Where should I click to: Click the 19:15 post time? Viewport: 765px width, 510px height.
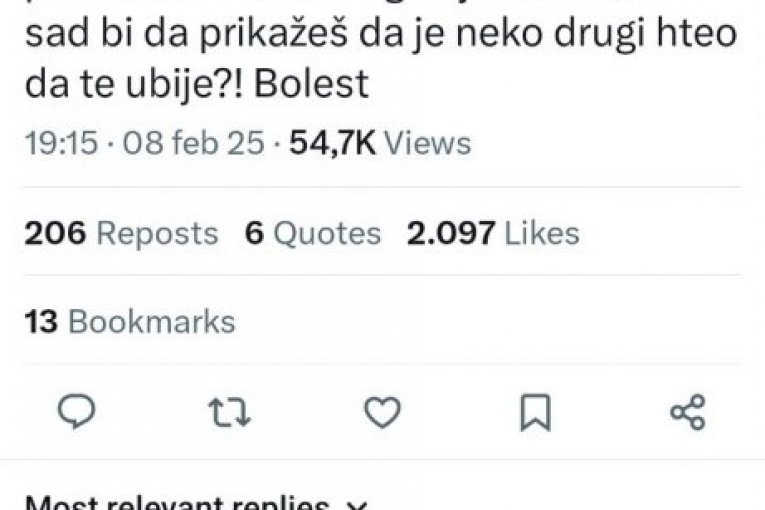click(61, 143)
